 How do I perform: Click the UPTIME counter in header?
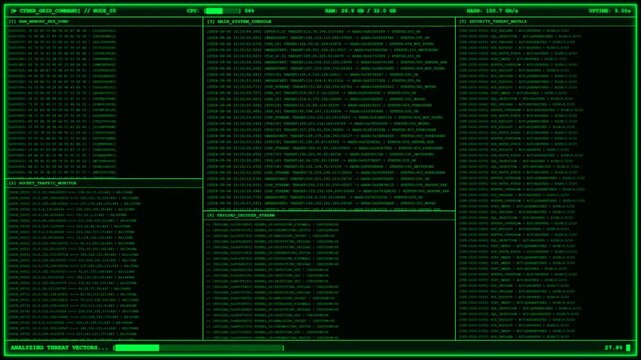pyautogui.click(x=610, y=11)
